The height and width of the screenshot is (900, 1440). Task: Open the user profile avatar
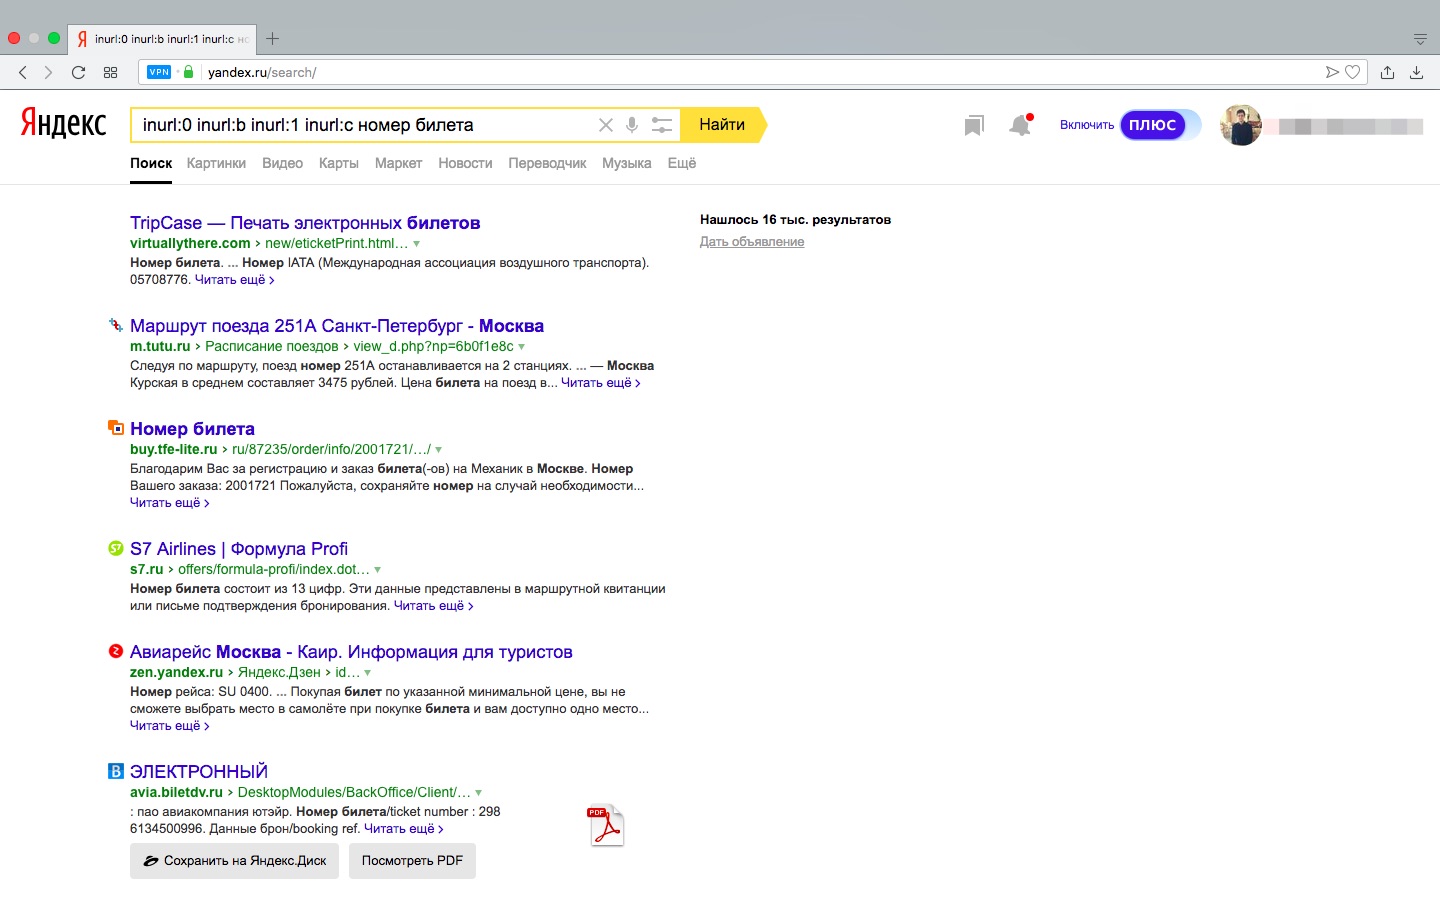click(1241, 125)
